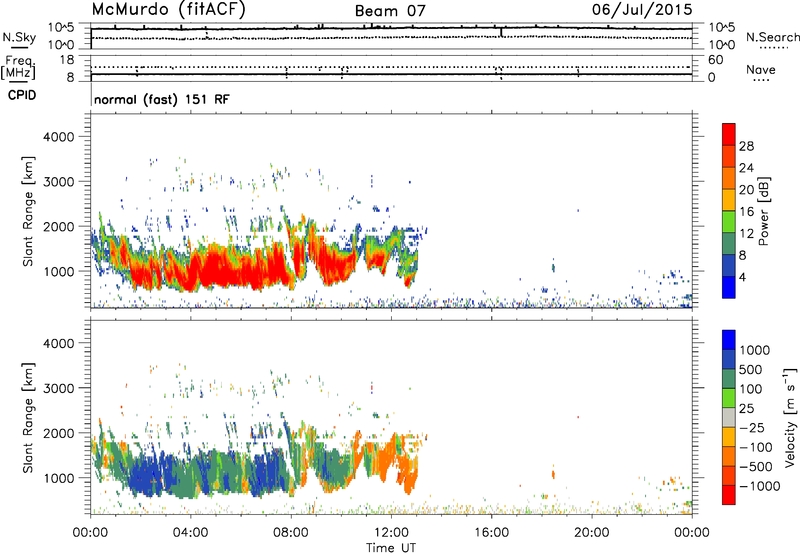Screen dimensions: 800x554
Task: Click the blue top of velocity colorbar
Action: coord(729,340)
